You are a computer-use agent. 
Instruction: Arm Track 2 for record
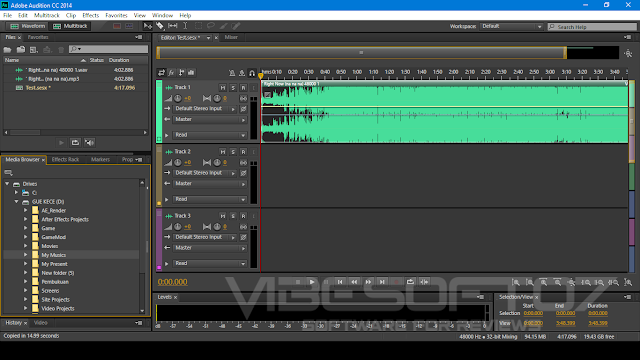pos(243,152)
